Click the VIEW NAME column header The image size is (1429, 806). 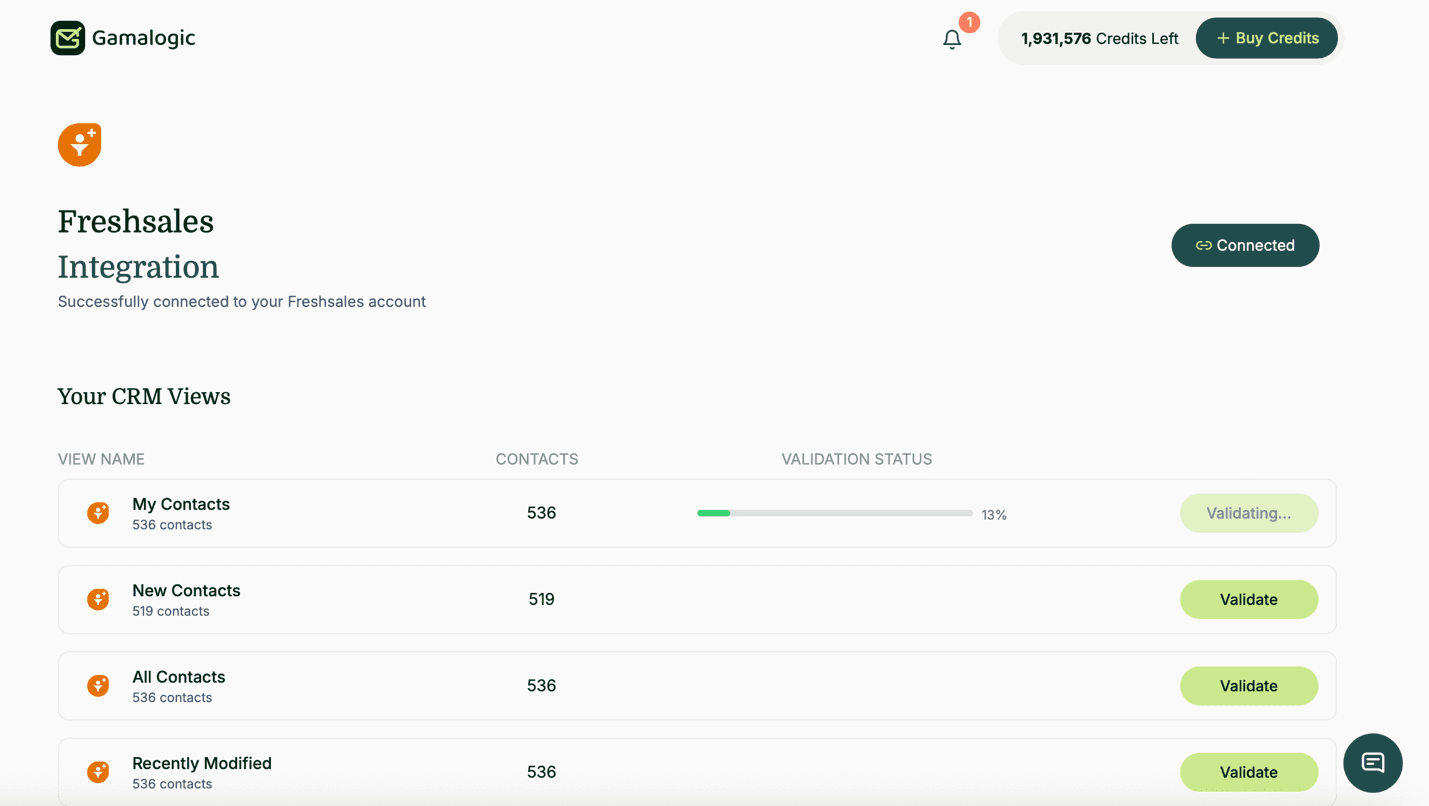(101, 459)
